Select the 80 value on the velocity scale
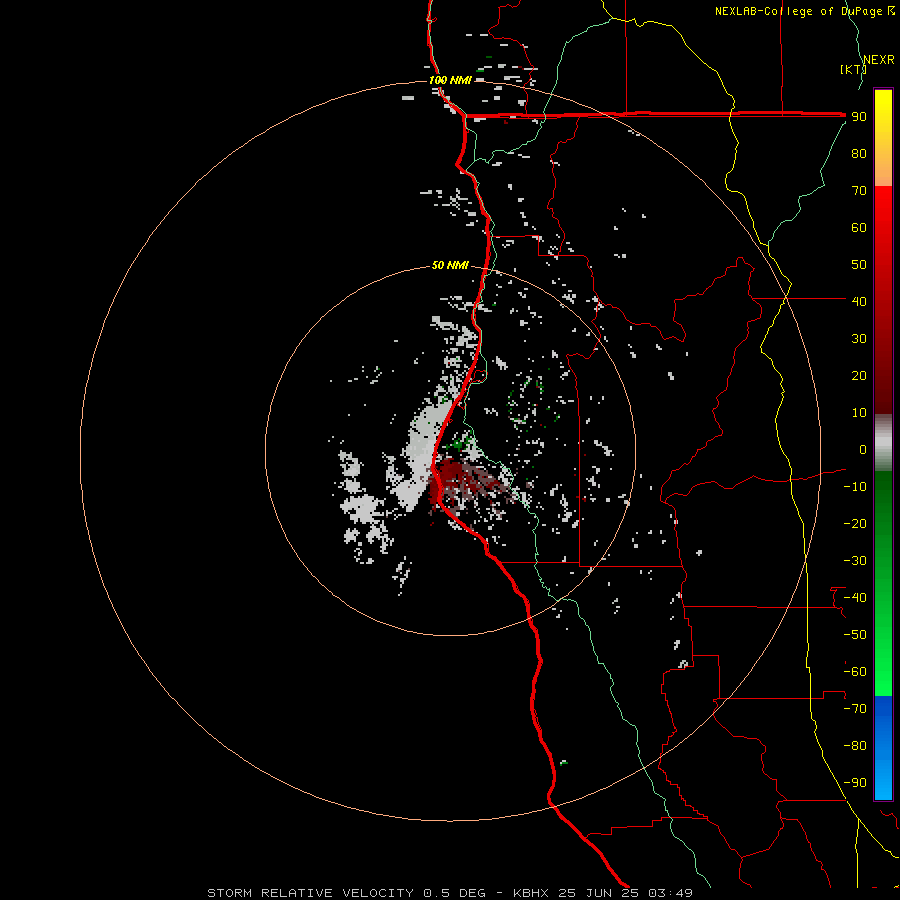This screenshot has width=900, height=900. tap(859, 153)
